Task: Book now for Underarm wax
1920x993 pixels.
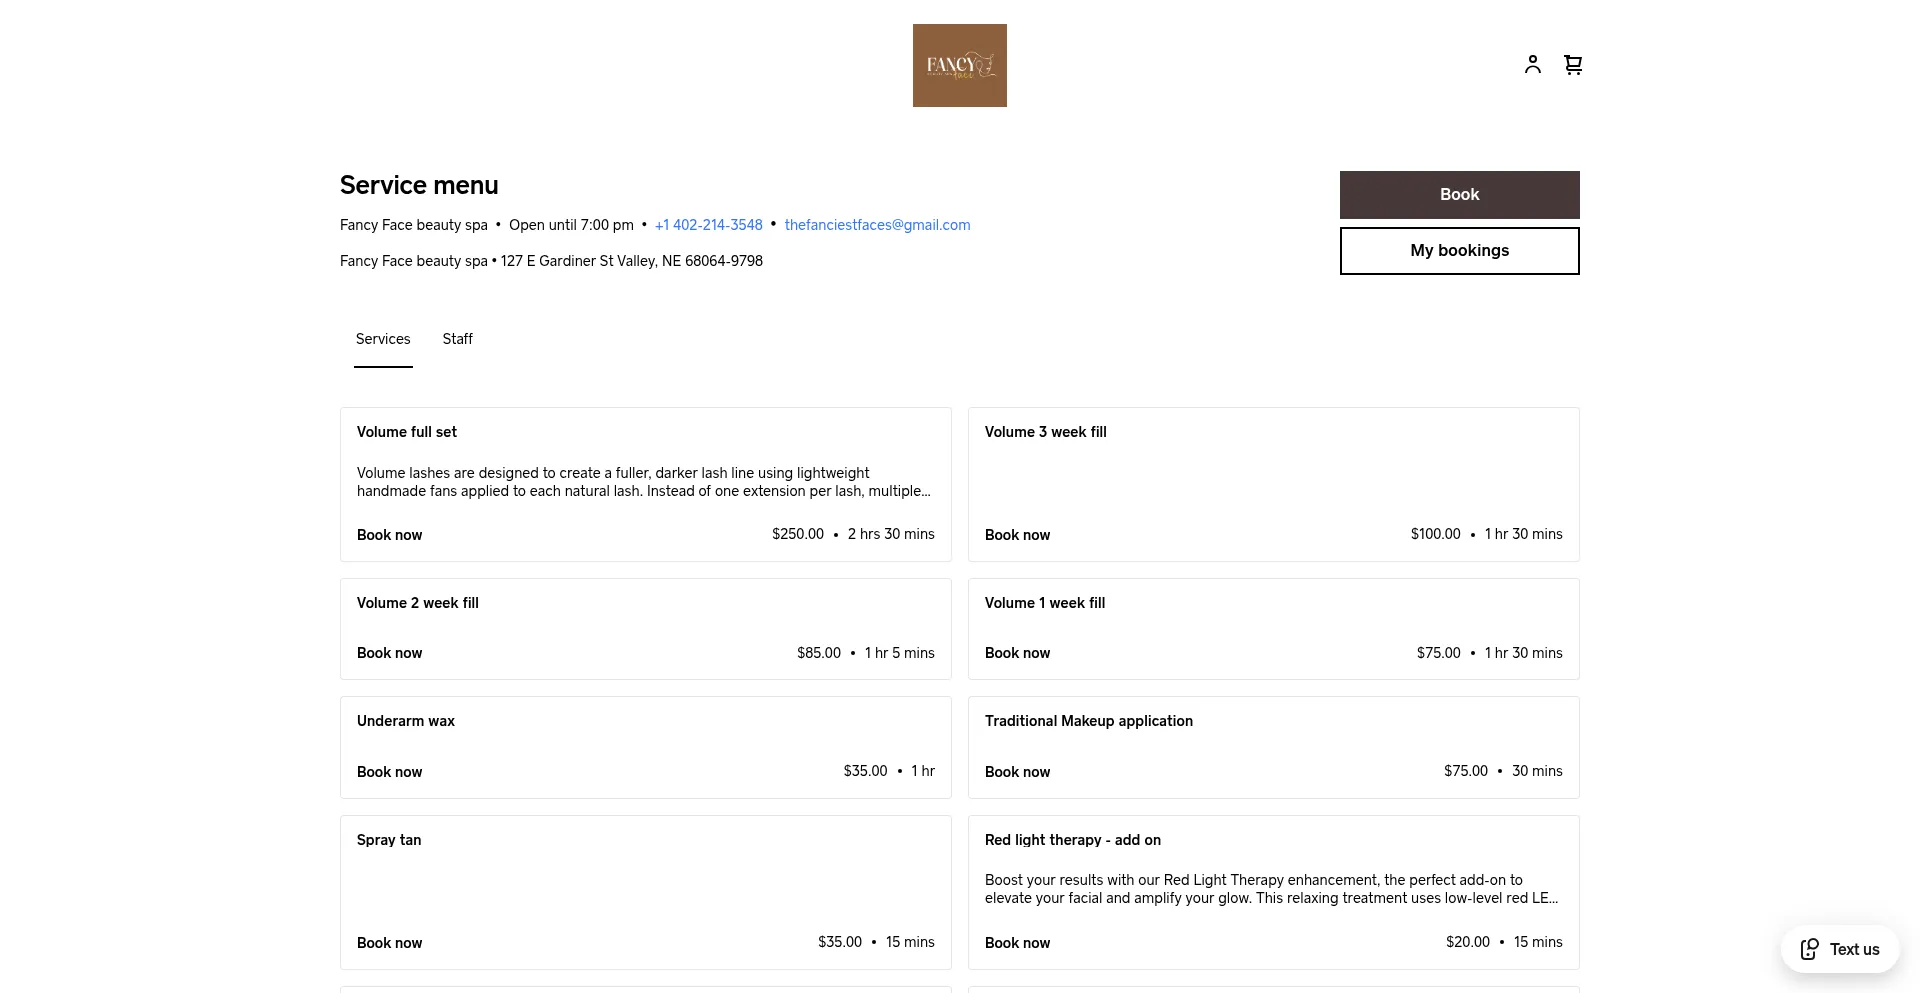Action: point(390,772)
